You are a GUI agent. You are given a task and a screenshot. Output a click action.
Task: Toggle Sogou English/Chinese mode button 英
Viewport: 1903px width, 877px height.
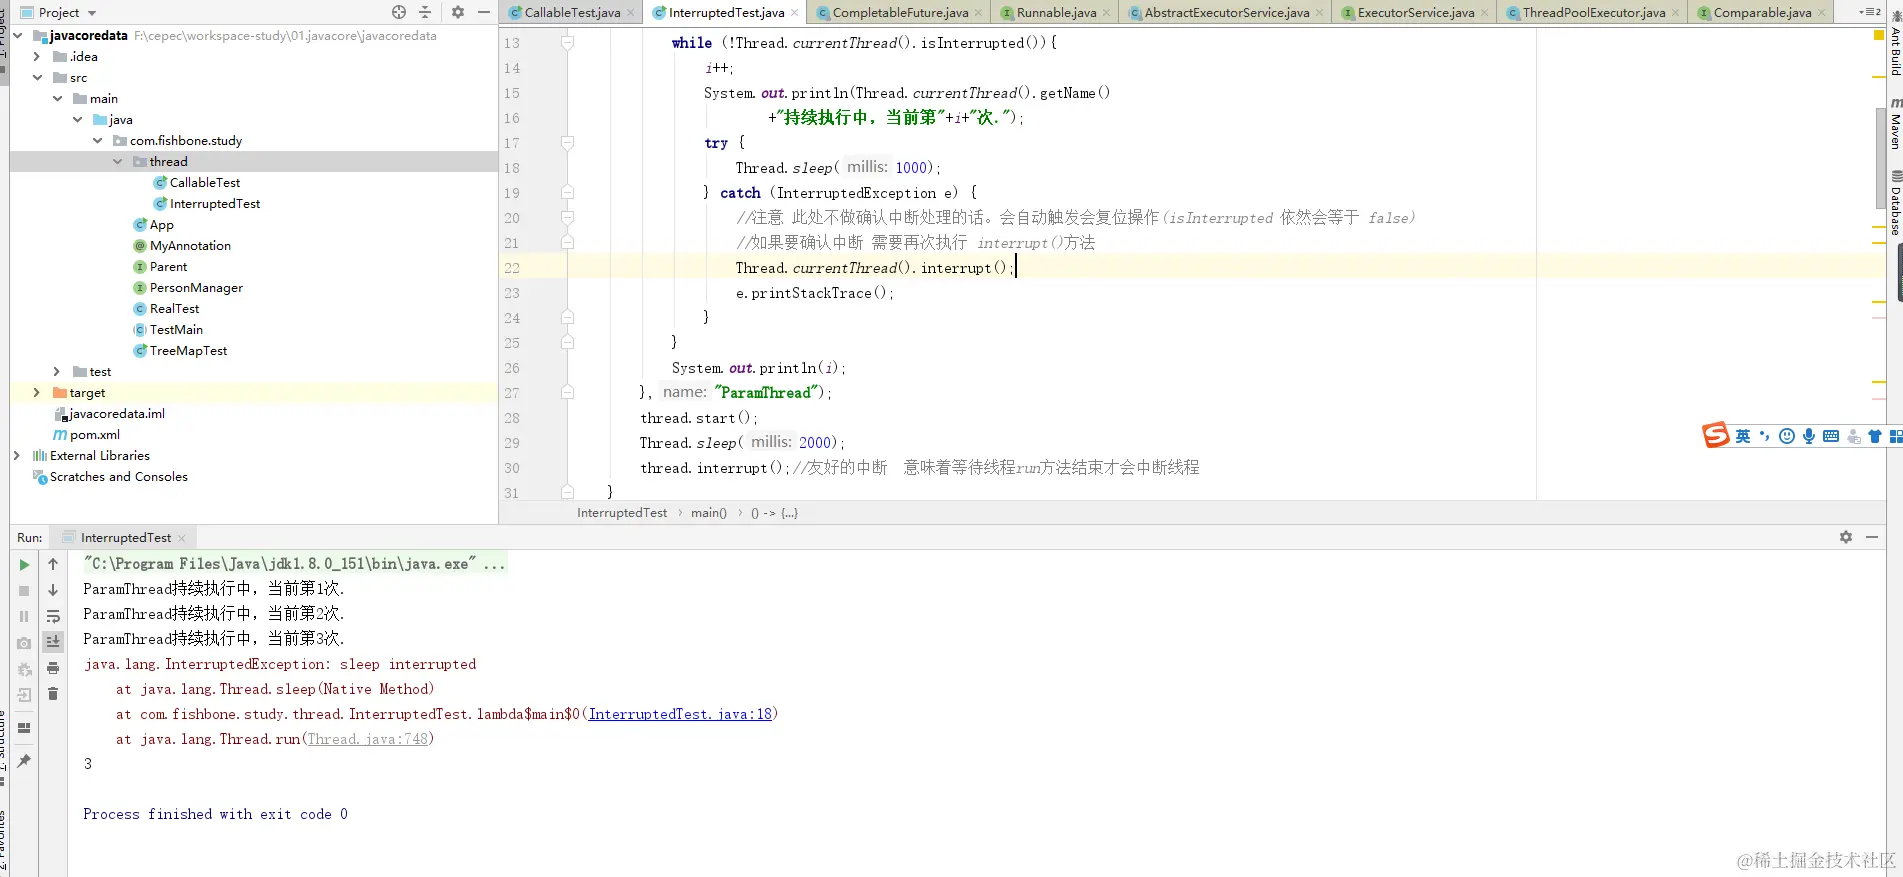[1743, 436]
